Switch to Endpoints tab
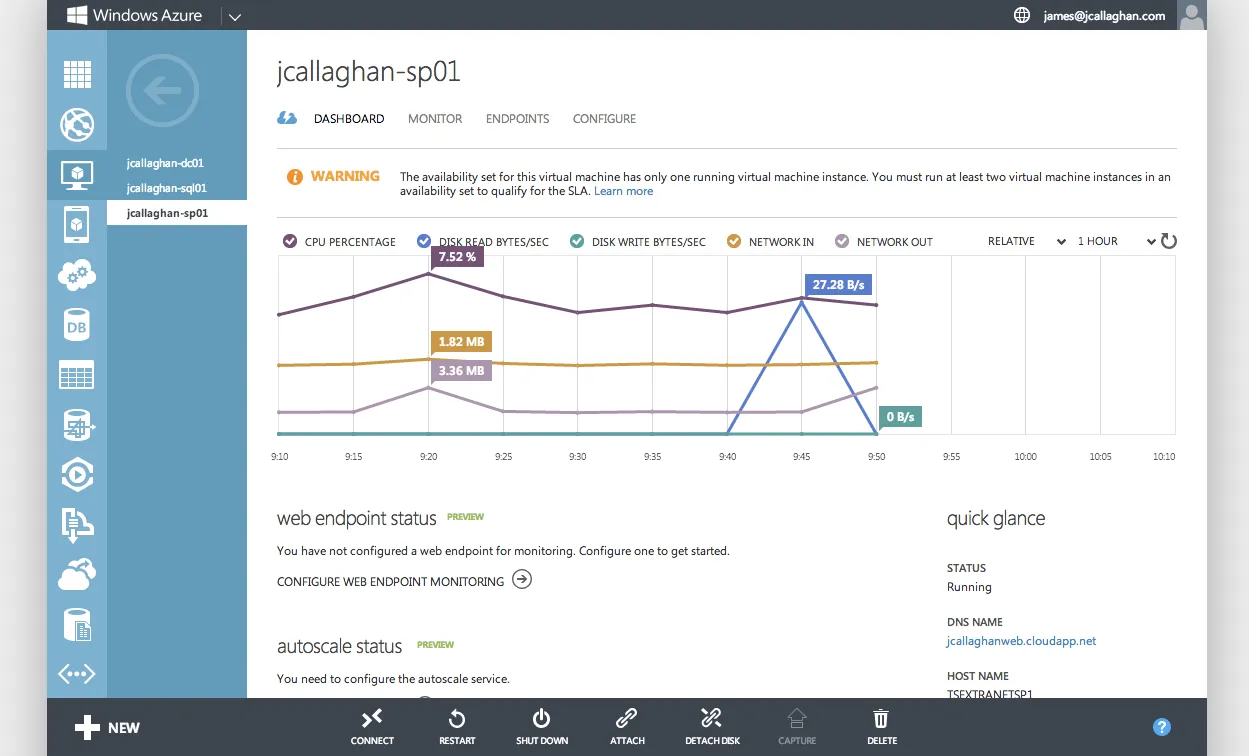Viewport: 1249px width, 756px height. click(517, 119)
